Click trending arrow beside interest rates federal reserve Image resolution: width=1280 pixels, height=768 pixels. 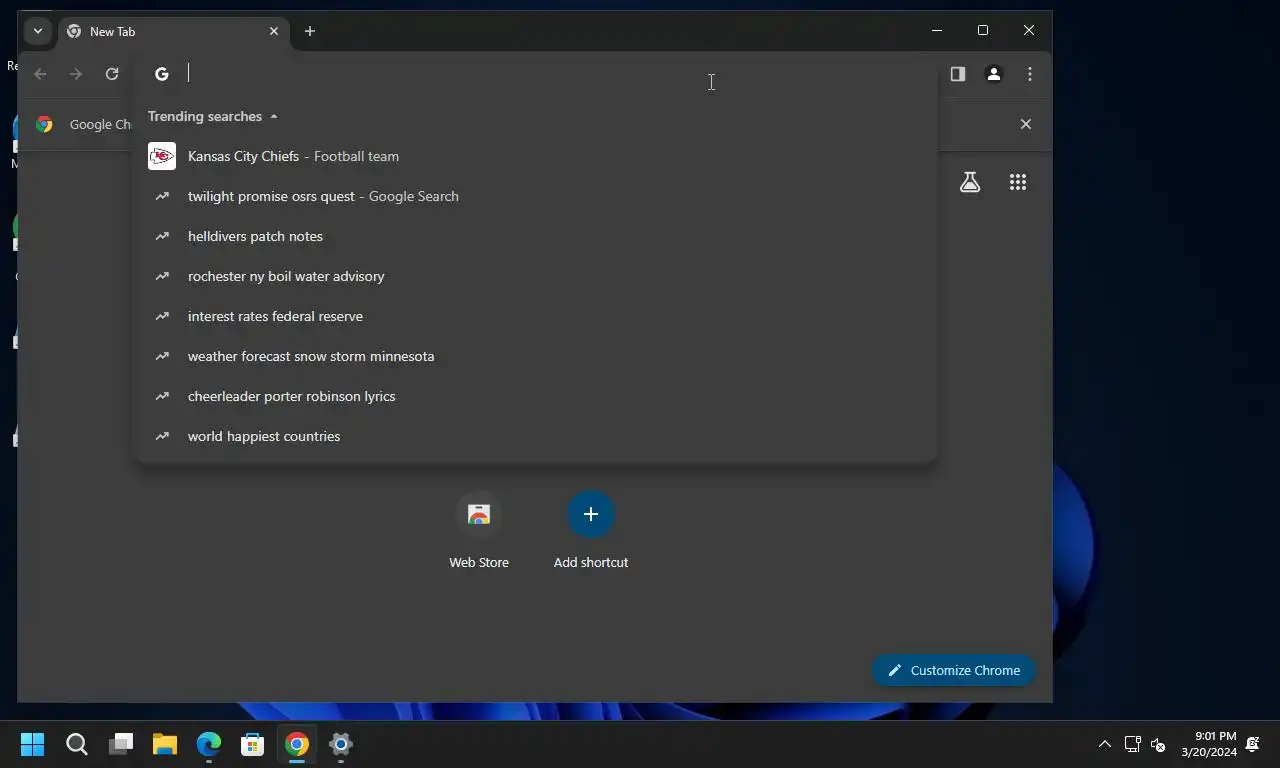162,316
